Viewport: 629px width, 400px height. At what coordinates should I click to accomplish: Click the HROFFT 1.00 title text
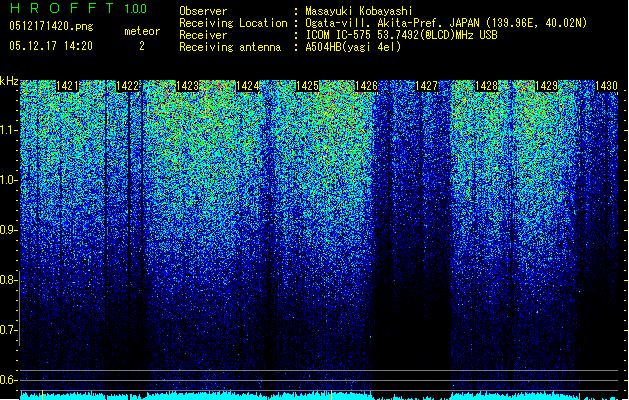79,8
